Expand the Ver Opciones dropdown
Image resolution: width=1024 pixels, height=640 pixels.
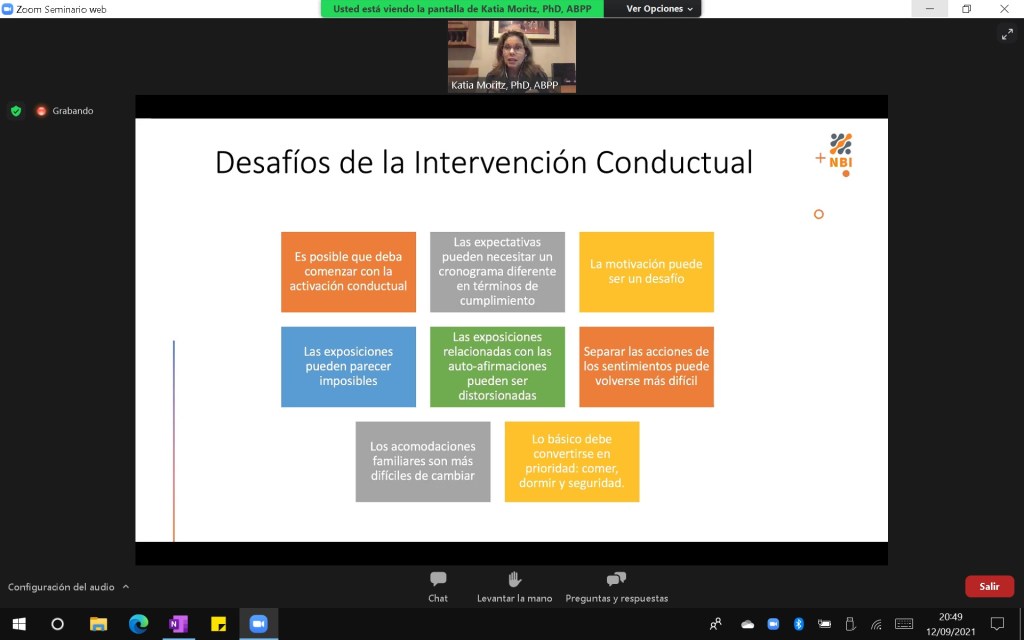tap(659, 9)
